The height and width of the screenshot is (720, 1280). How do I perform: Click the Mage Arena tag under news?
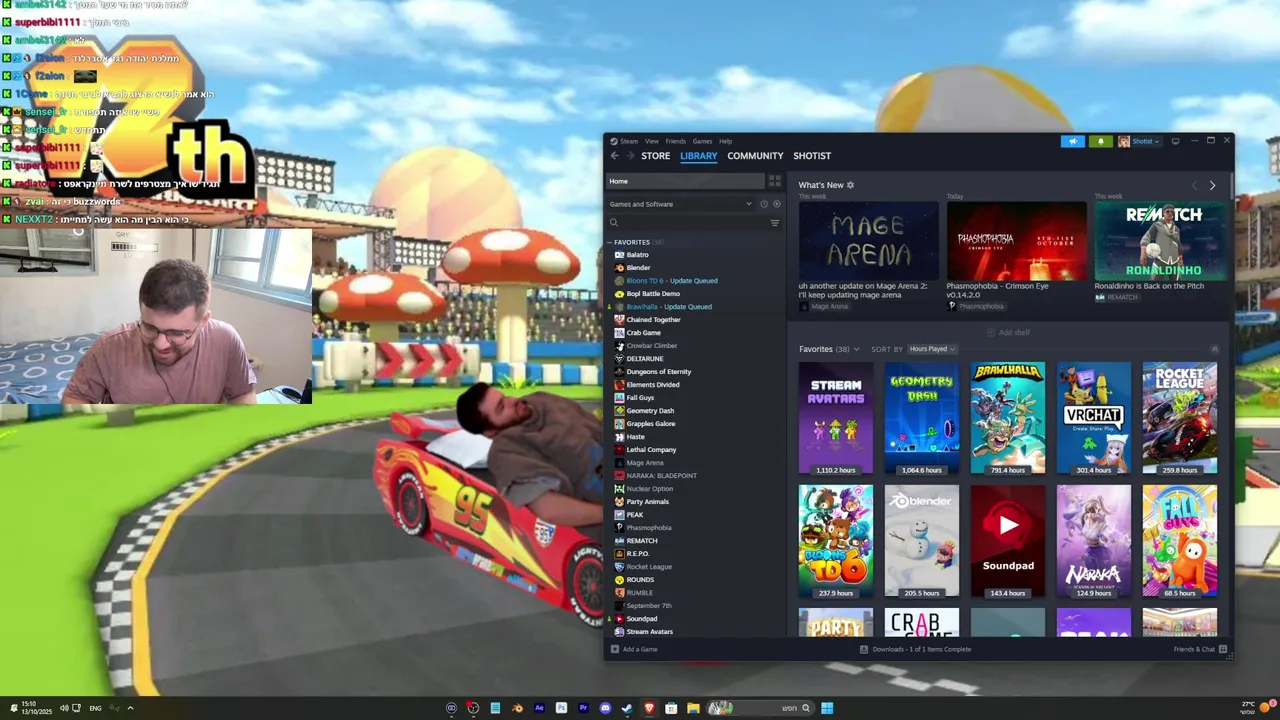tap(823, 306)
